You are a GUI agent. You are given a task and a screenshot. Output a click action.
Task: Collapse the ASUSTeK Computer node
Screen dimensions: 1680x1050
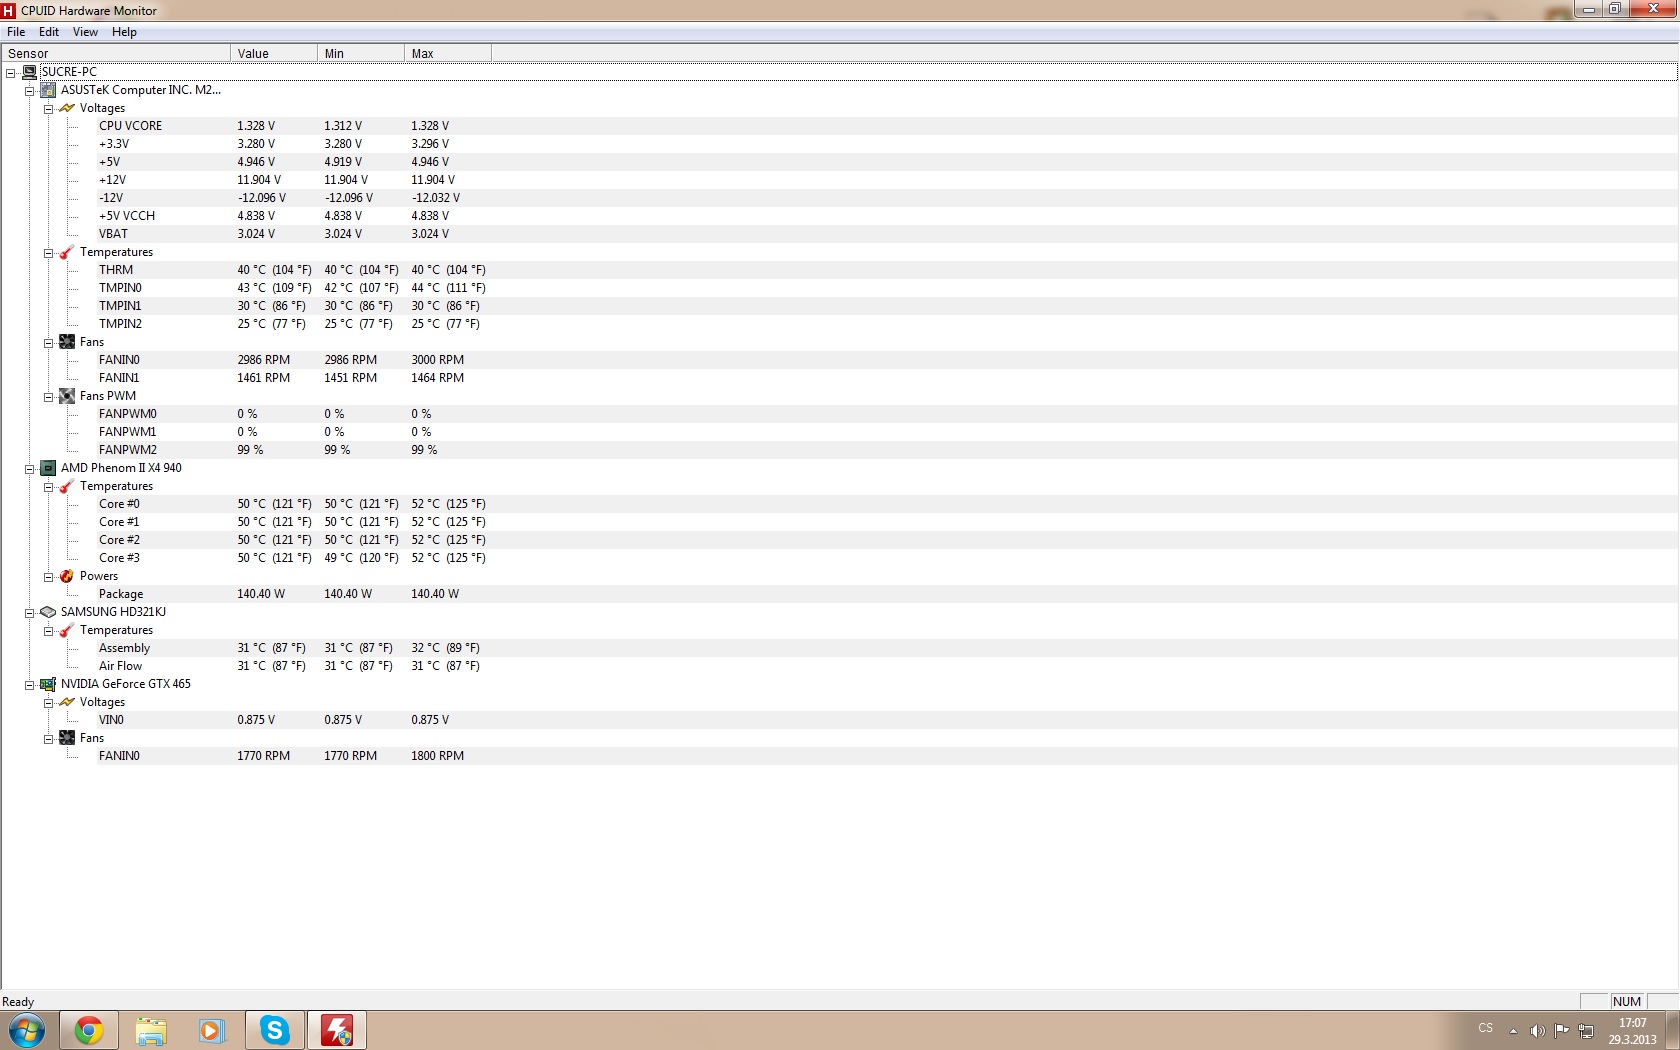(x=29, y=91)
